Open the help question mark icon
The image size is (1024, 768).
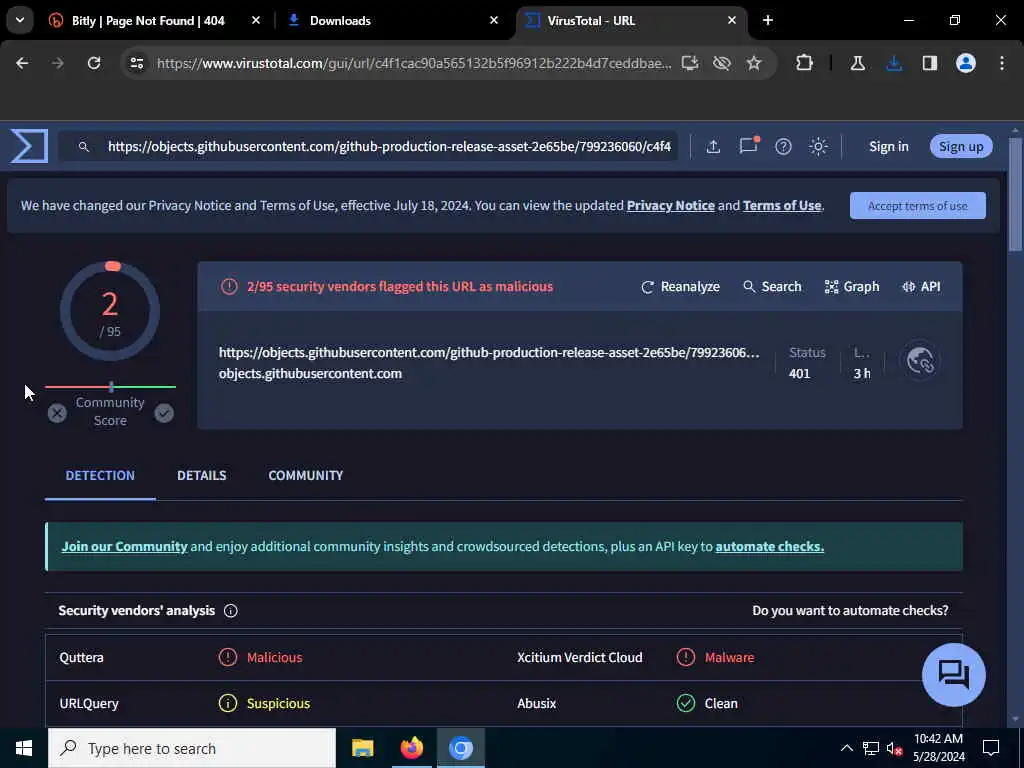(x=783, y=146)
